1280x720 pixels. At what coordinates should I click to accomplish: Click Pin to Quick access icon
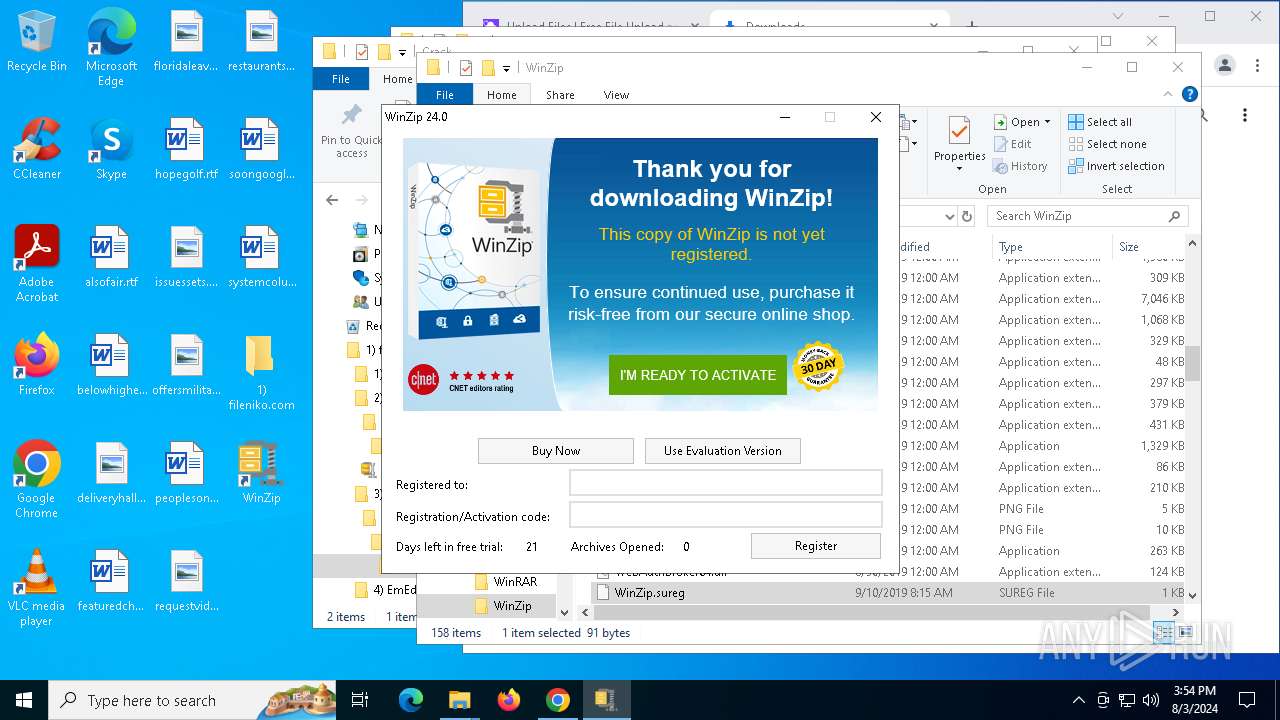coord(352,131)
